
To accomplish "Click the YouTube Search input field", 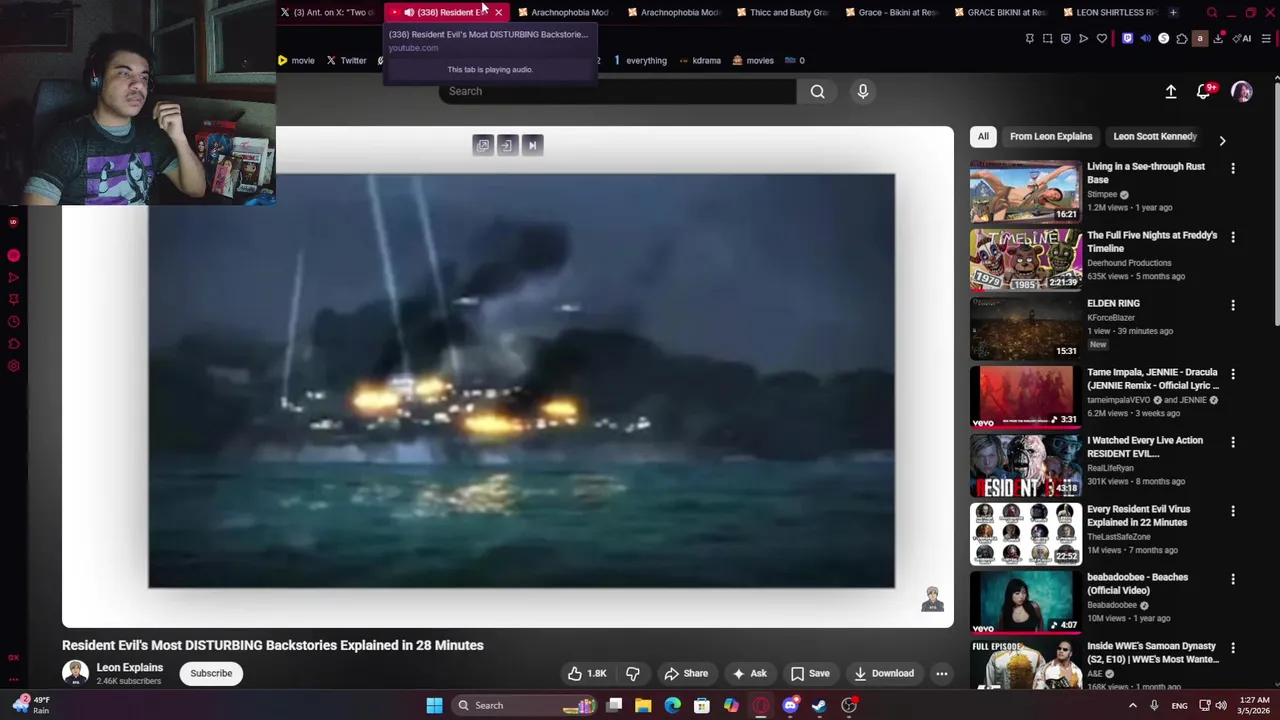I will 617,91.
